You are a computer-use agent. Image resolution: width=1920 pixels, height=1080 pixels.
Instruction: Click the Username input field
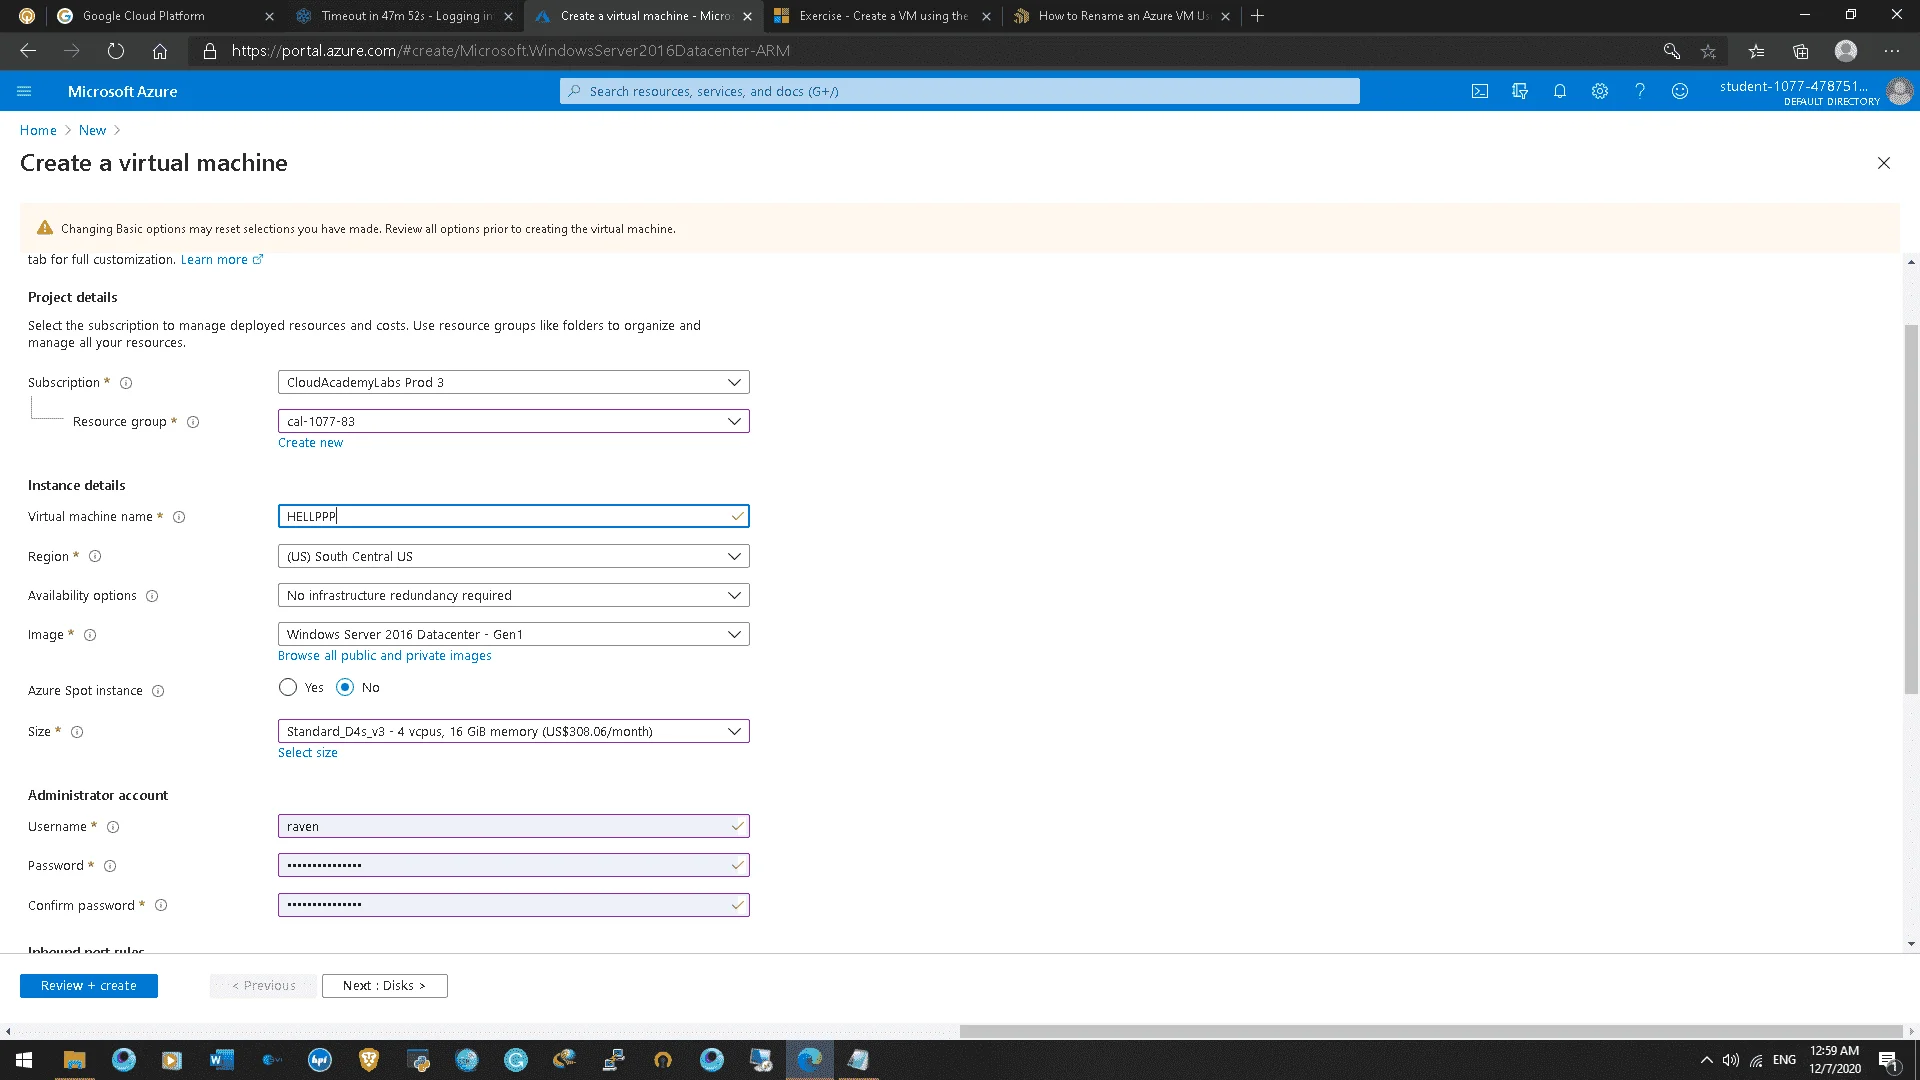[x=513, y=826]
